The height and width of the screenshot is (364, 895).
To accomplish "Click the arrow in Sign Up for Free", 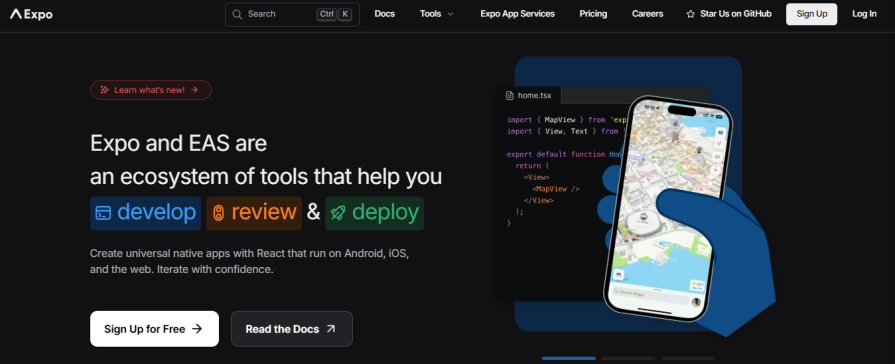I will click(197, 329).
